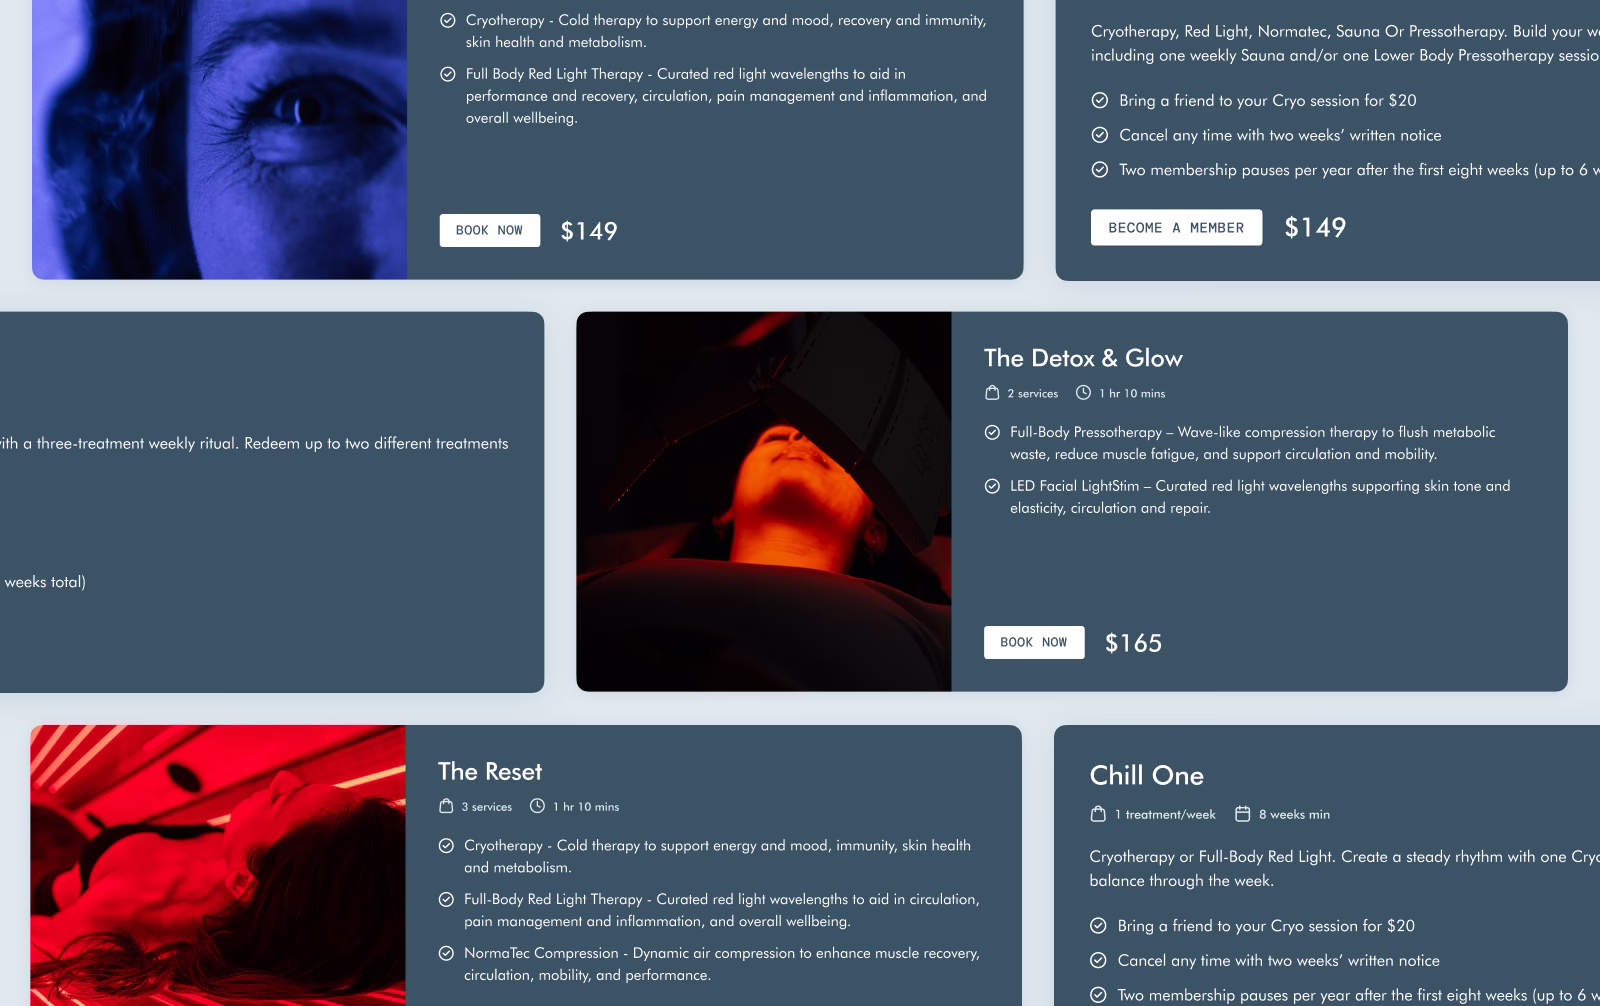Click the bag icon next to '2 services'
The image size is (1600, 1006).
point(992,393)
